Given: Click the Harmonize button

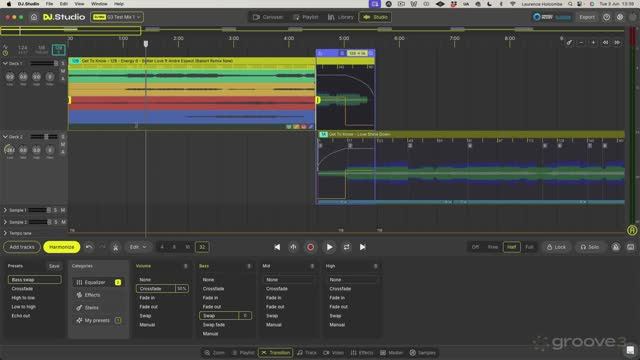Looking at the screenshot, I should point(62,247).
